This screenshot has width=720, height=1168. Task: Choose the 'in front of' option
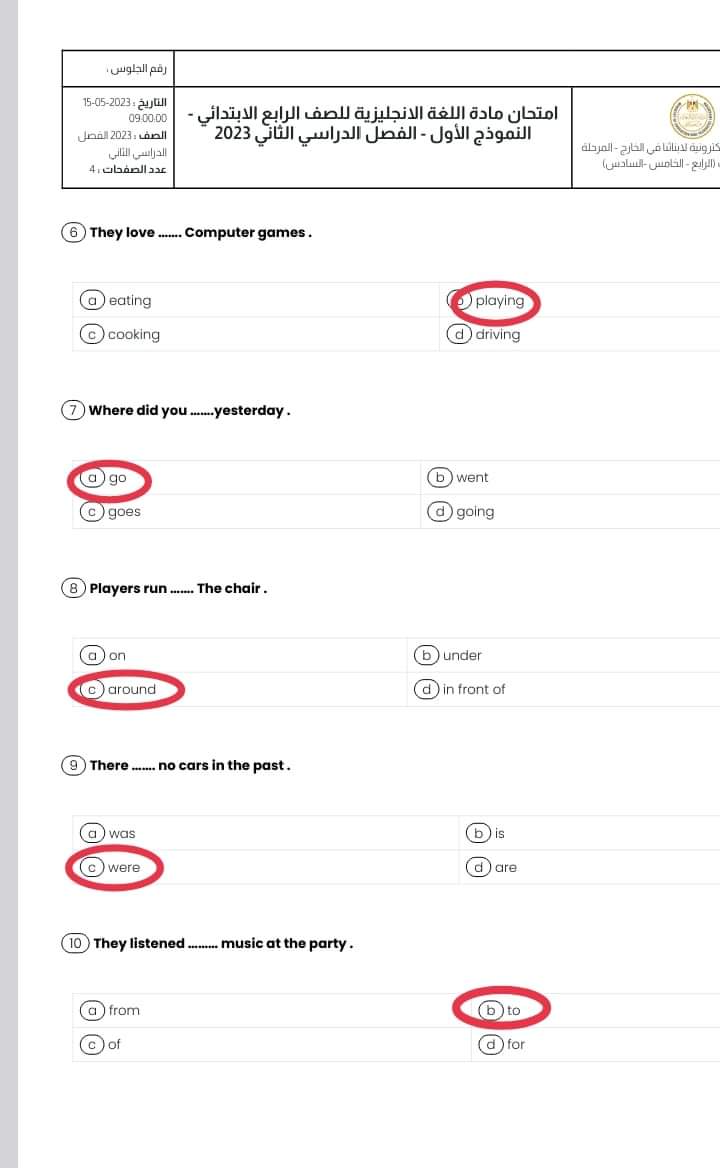pyautogui.click(x=473, y=689)
